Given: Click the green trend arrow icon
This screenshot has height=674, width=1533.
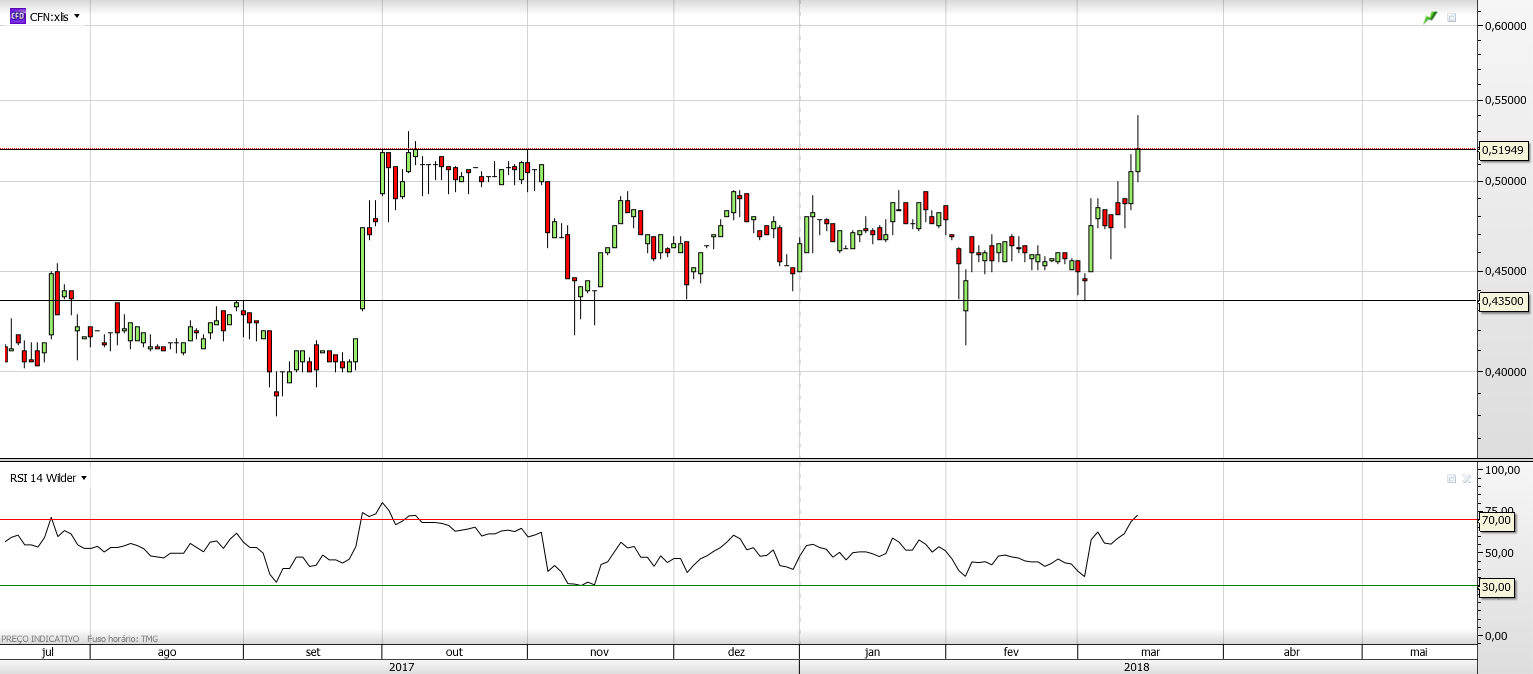Looking at the screenshot, I should (x=1431, y=17).
